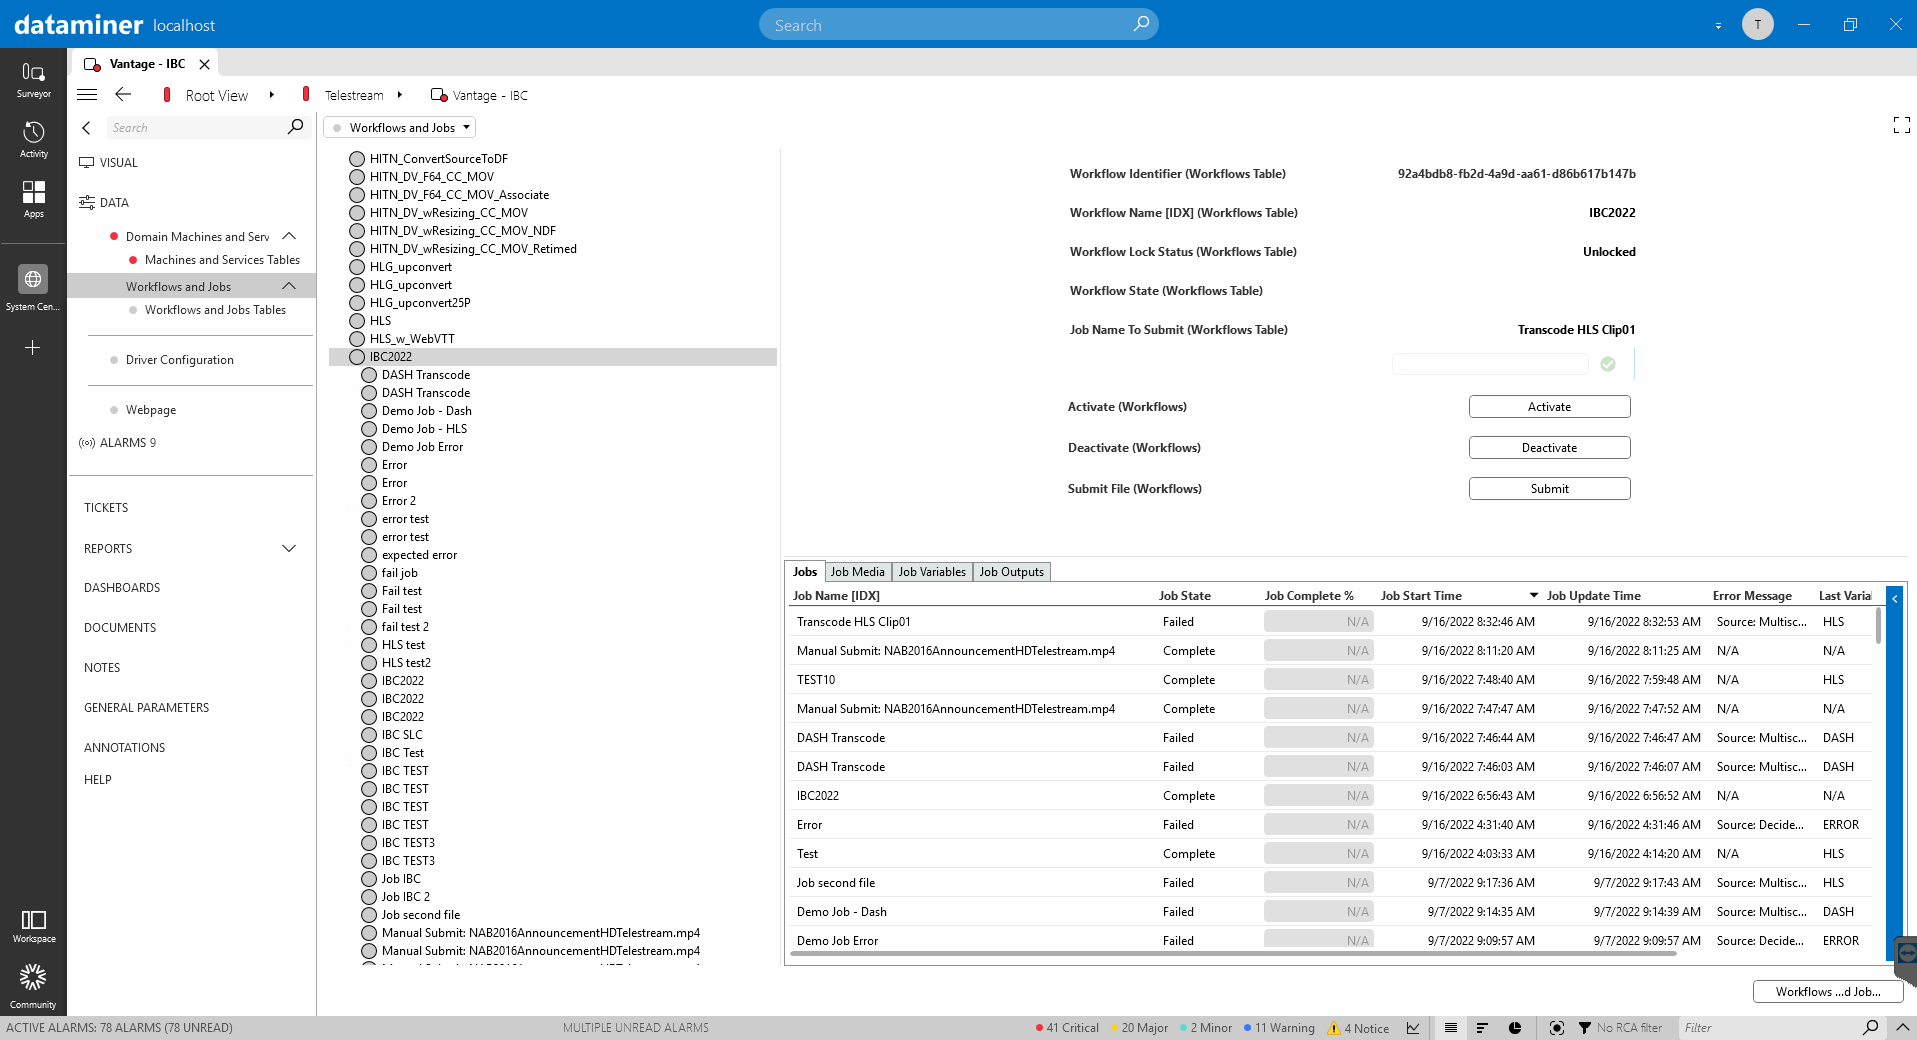
Task: Switch to the Job Variables tab
Action: coord(932,572)
